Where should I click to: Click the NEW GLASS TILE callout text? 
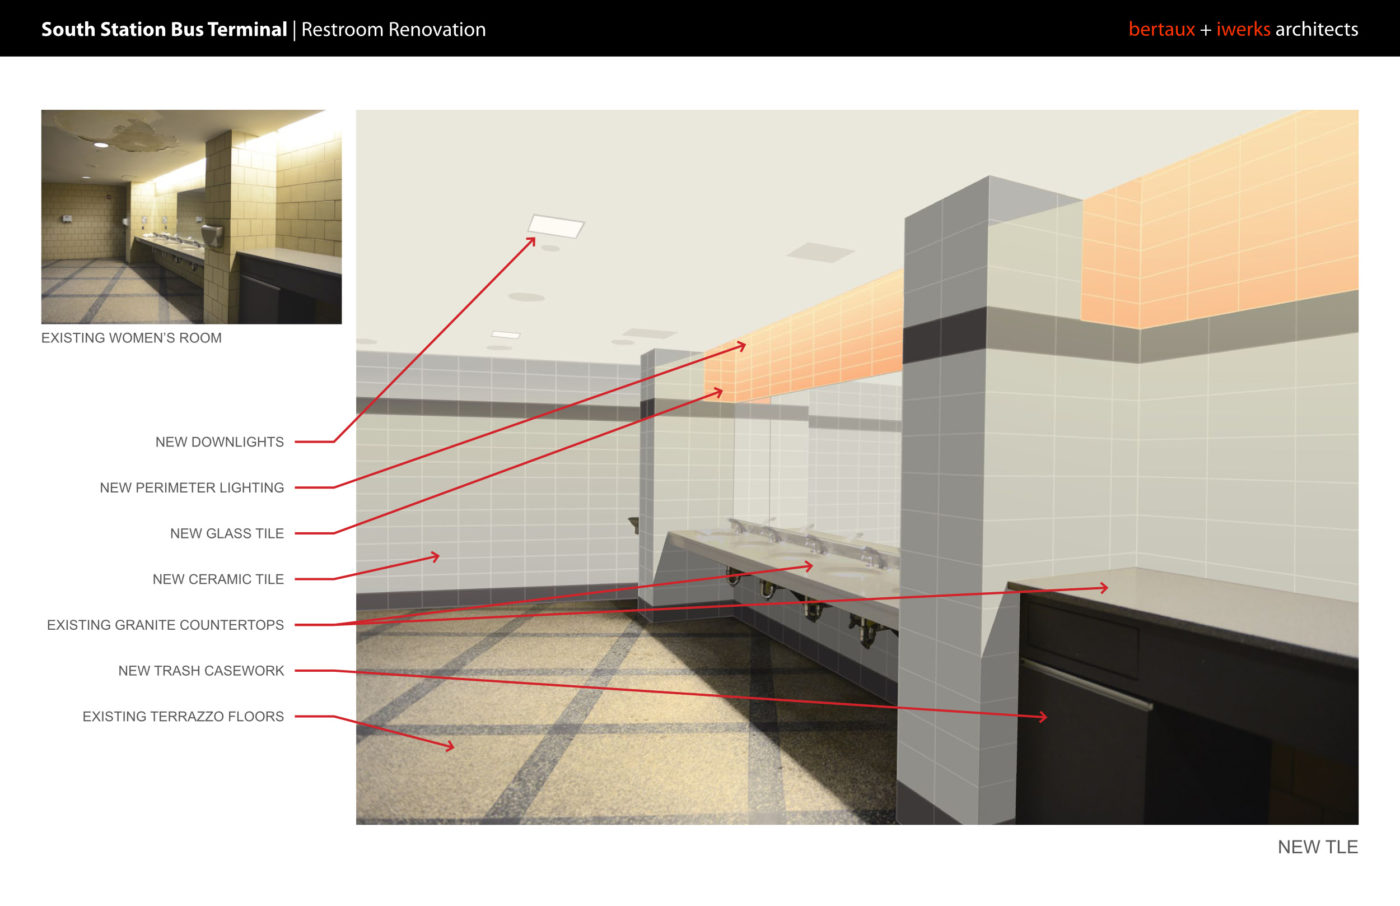coord(226,533)
